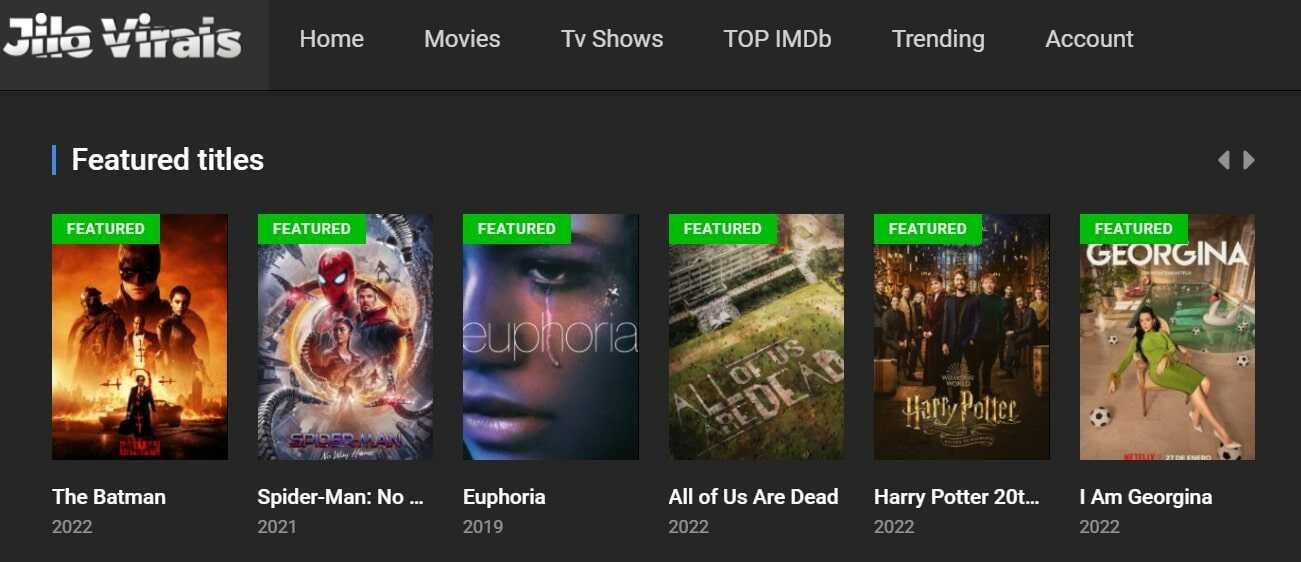Screen dimensions: 1301x562
Task: Click FEATURED badge on The Batman poster
Action: pyautogui.click(x=106, y=229)
